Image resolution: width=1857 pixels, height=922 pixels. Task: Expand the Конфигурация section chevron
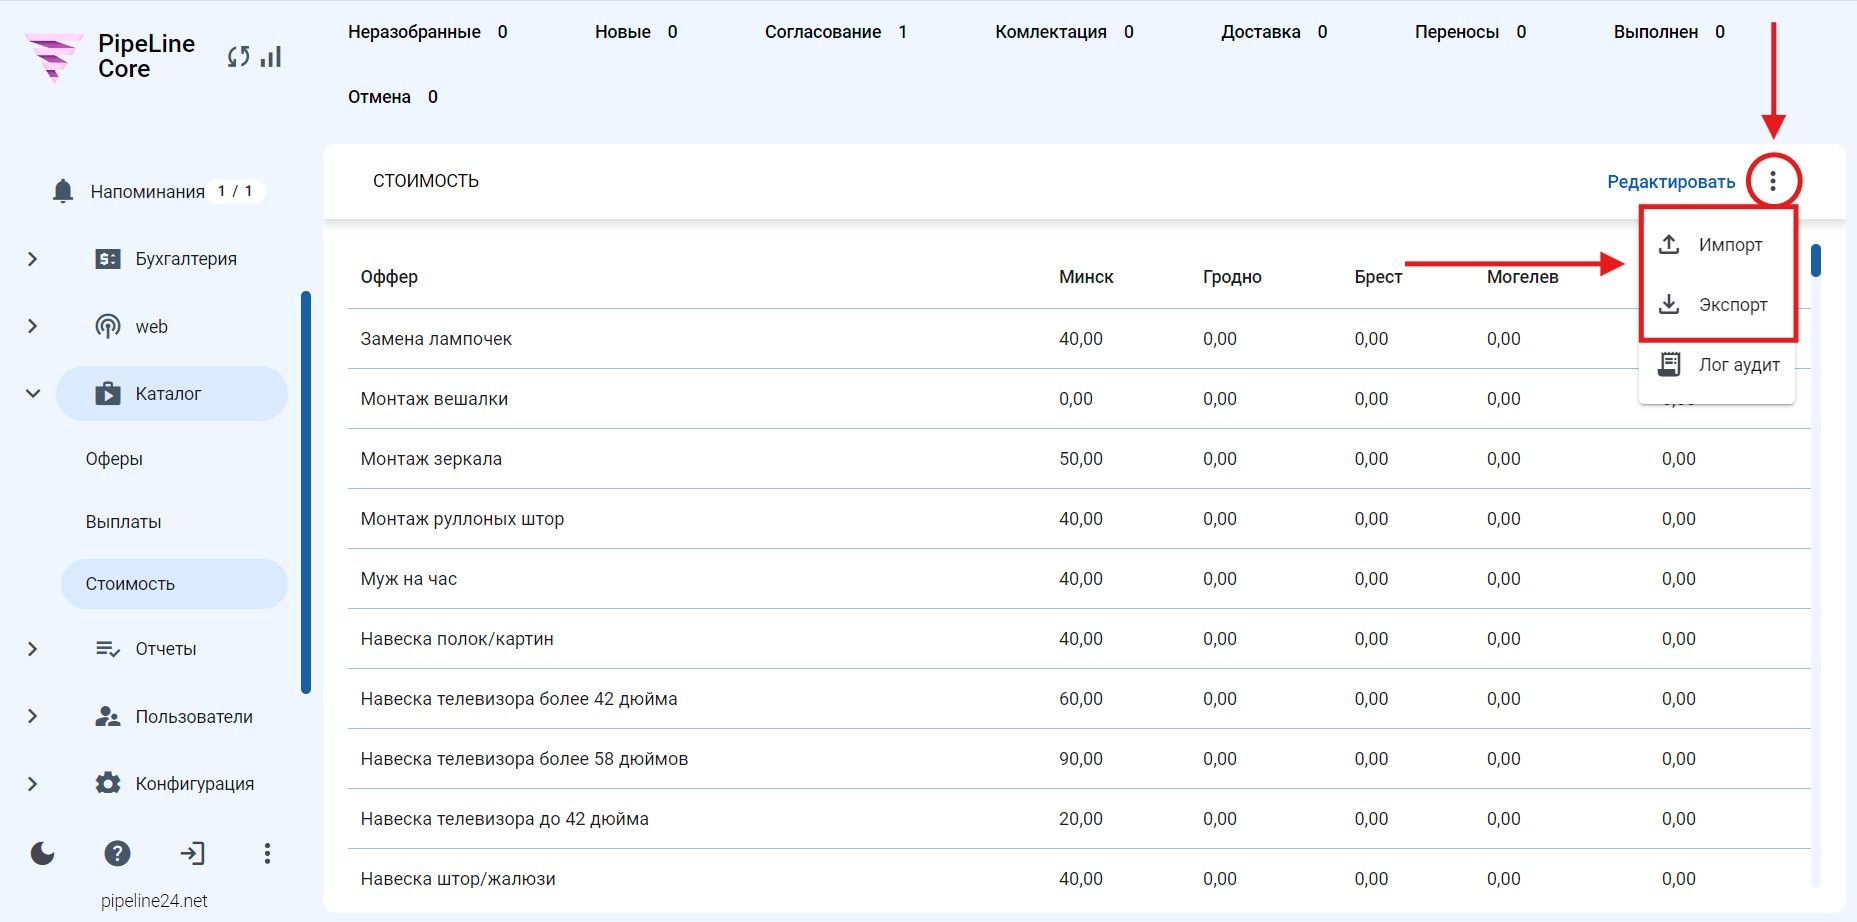32,784
